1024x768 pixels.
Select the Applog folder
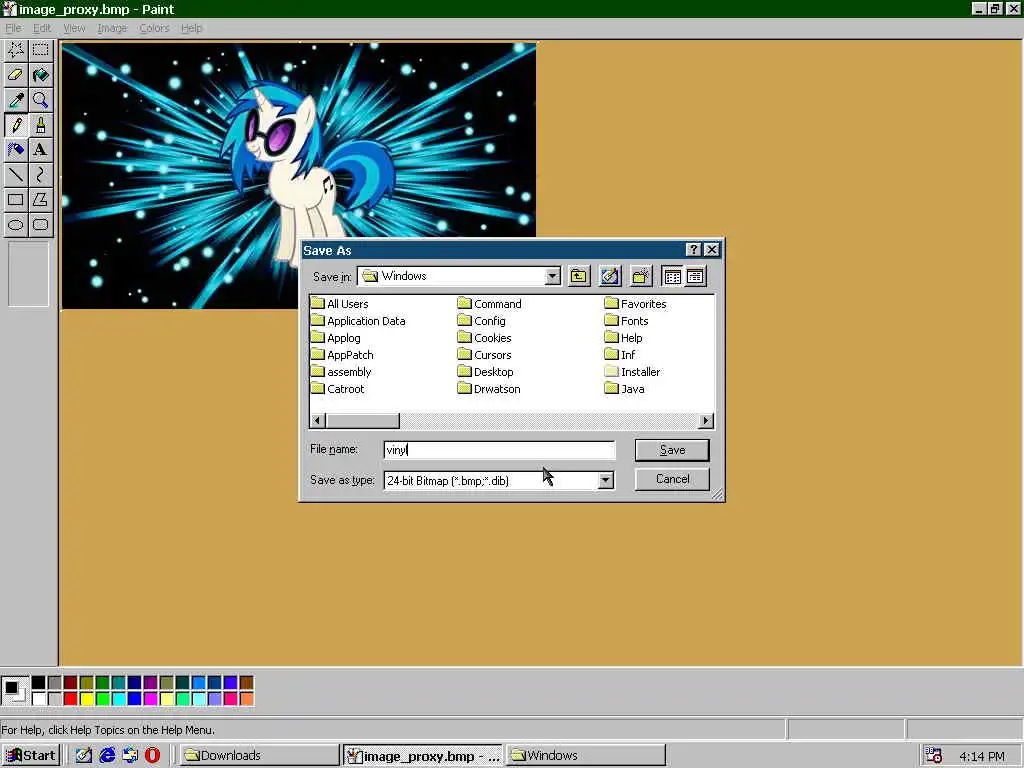click(336, 338)
